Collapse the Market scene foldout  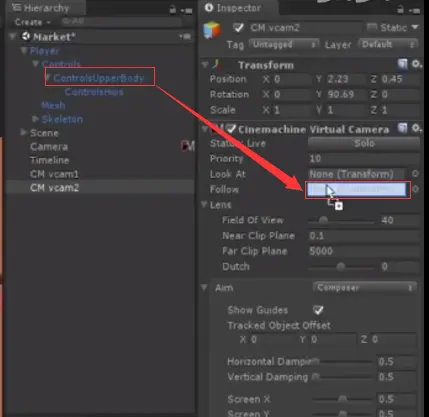(x=13, y=36)
